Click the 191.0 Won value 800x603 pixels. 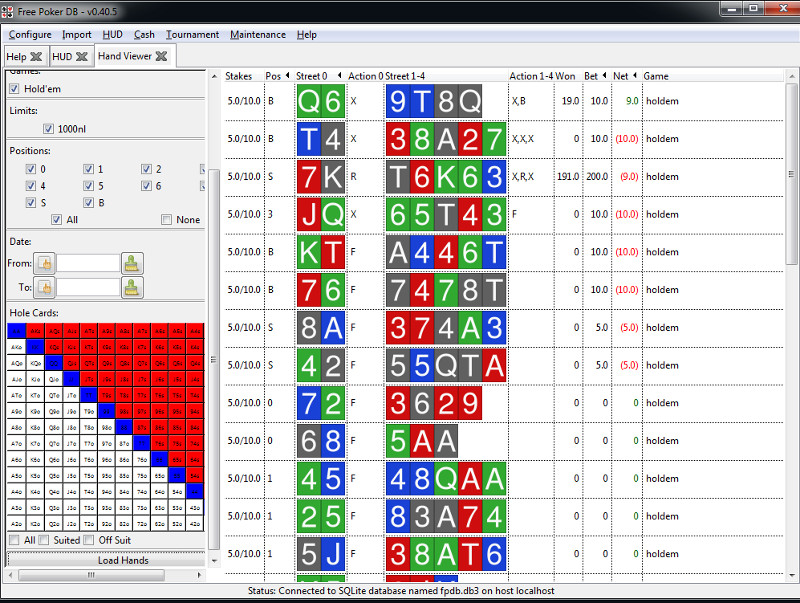click(x=567, y=177)
